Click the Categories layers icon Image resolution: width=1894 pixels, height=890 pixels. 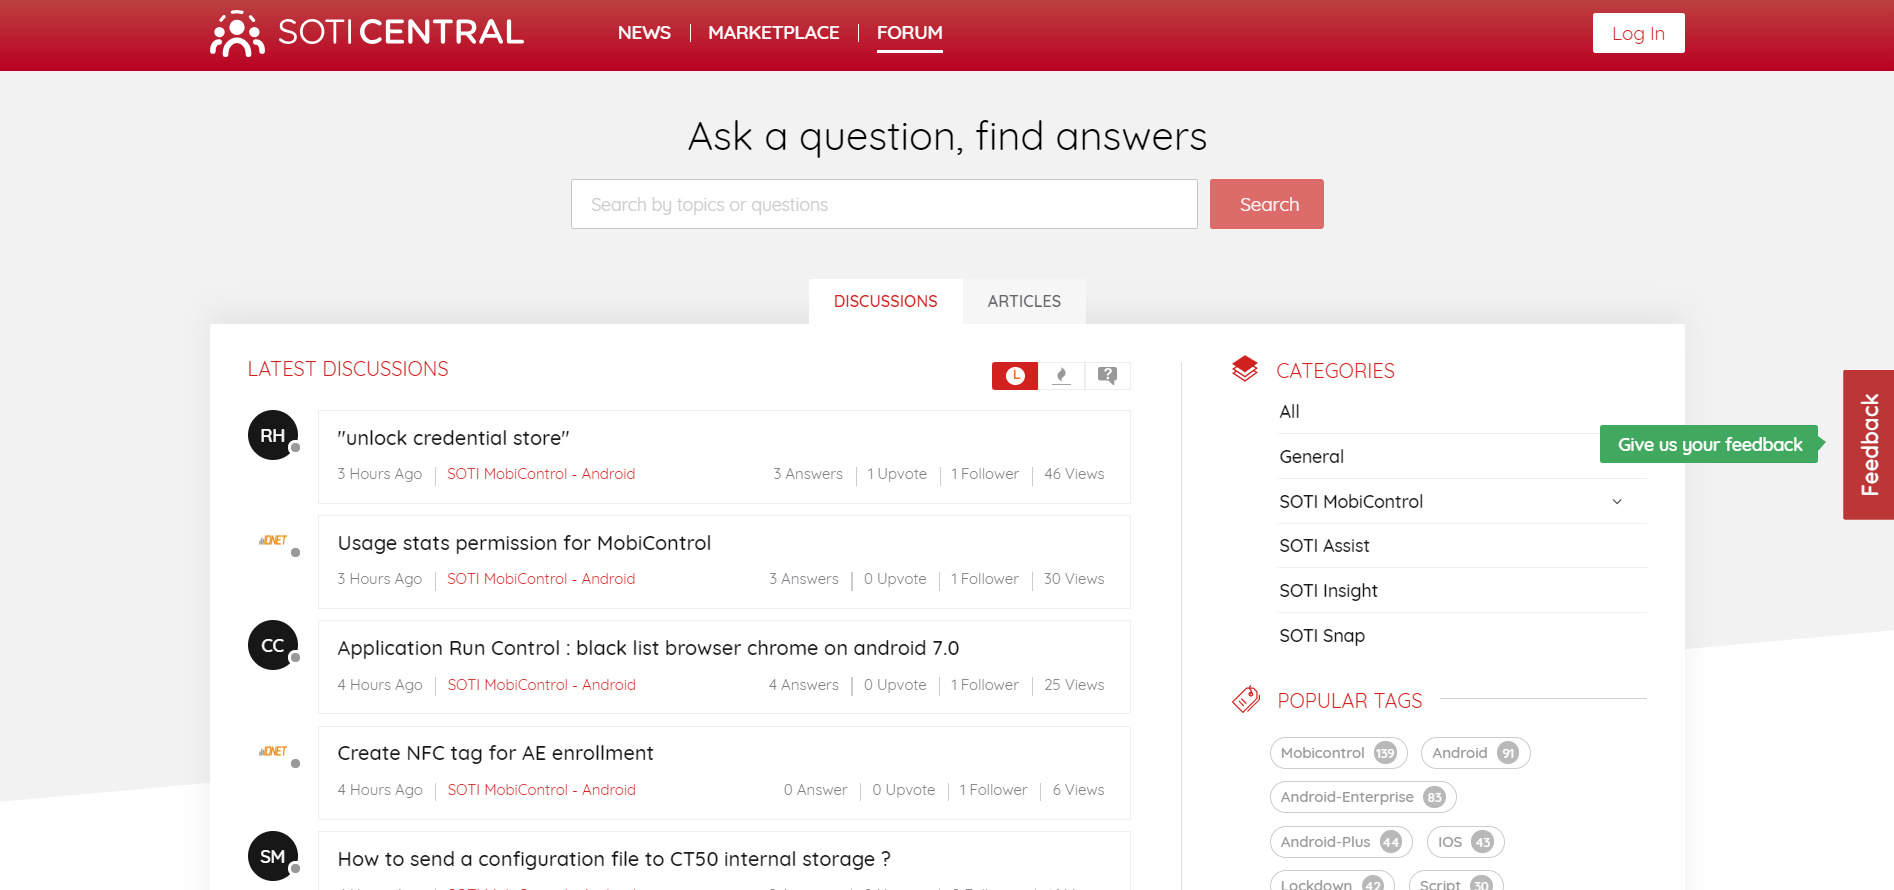point(1245,369)
